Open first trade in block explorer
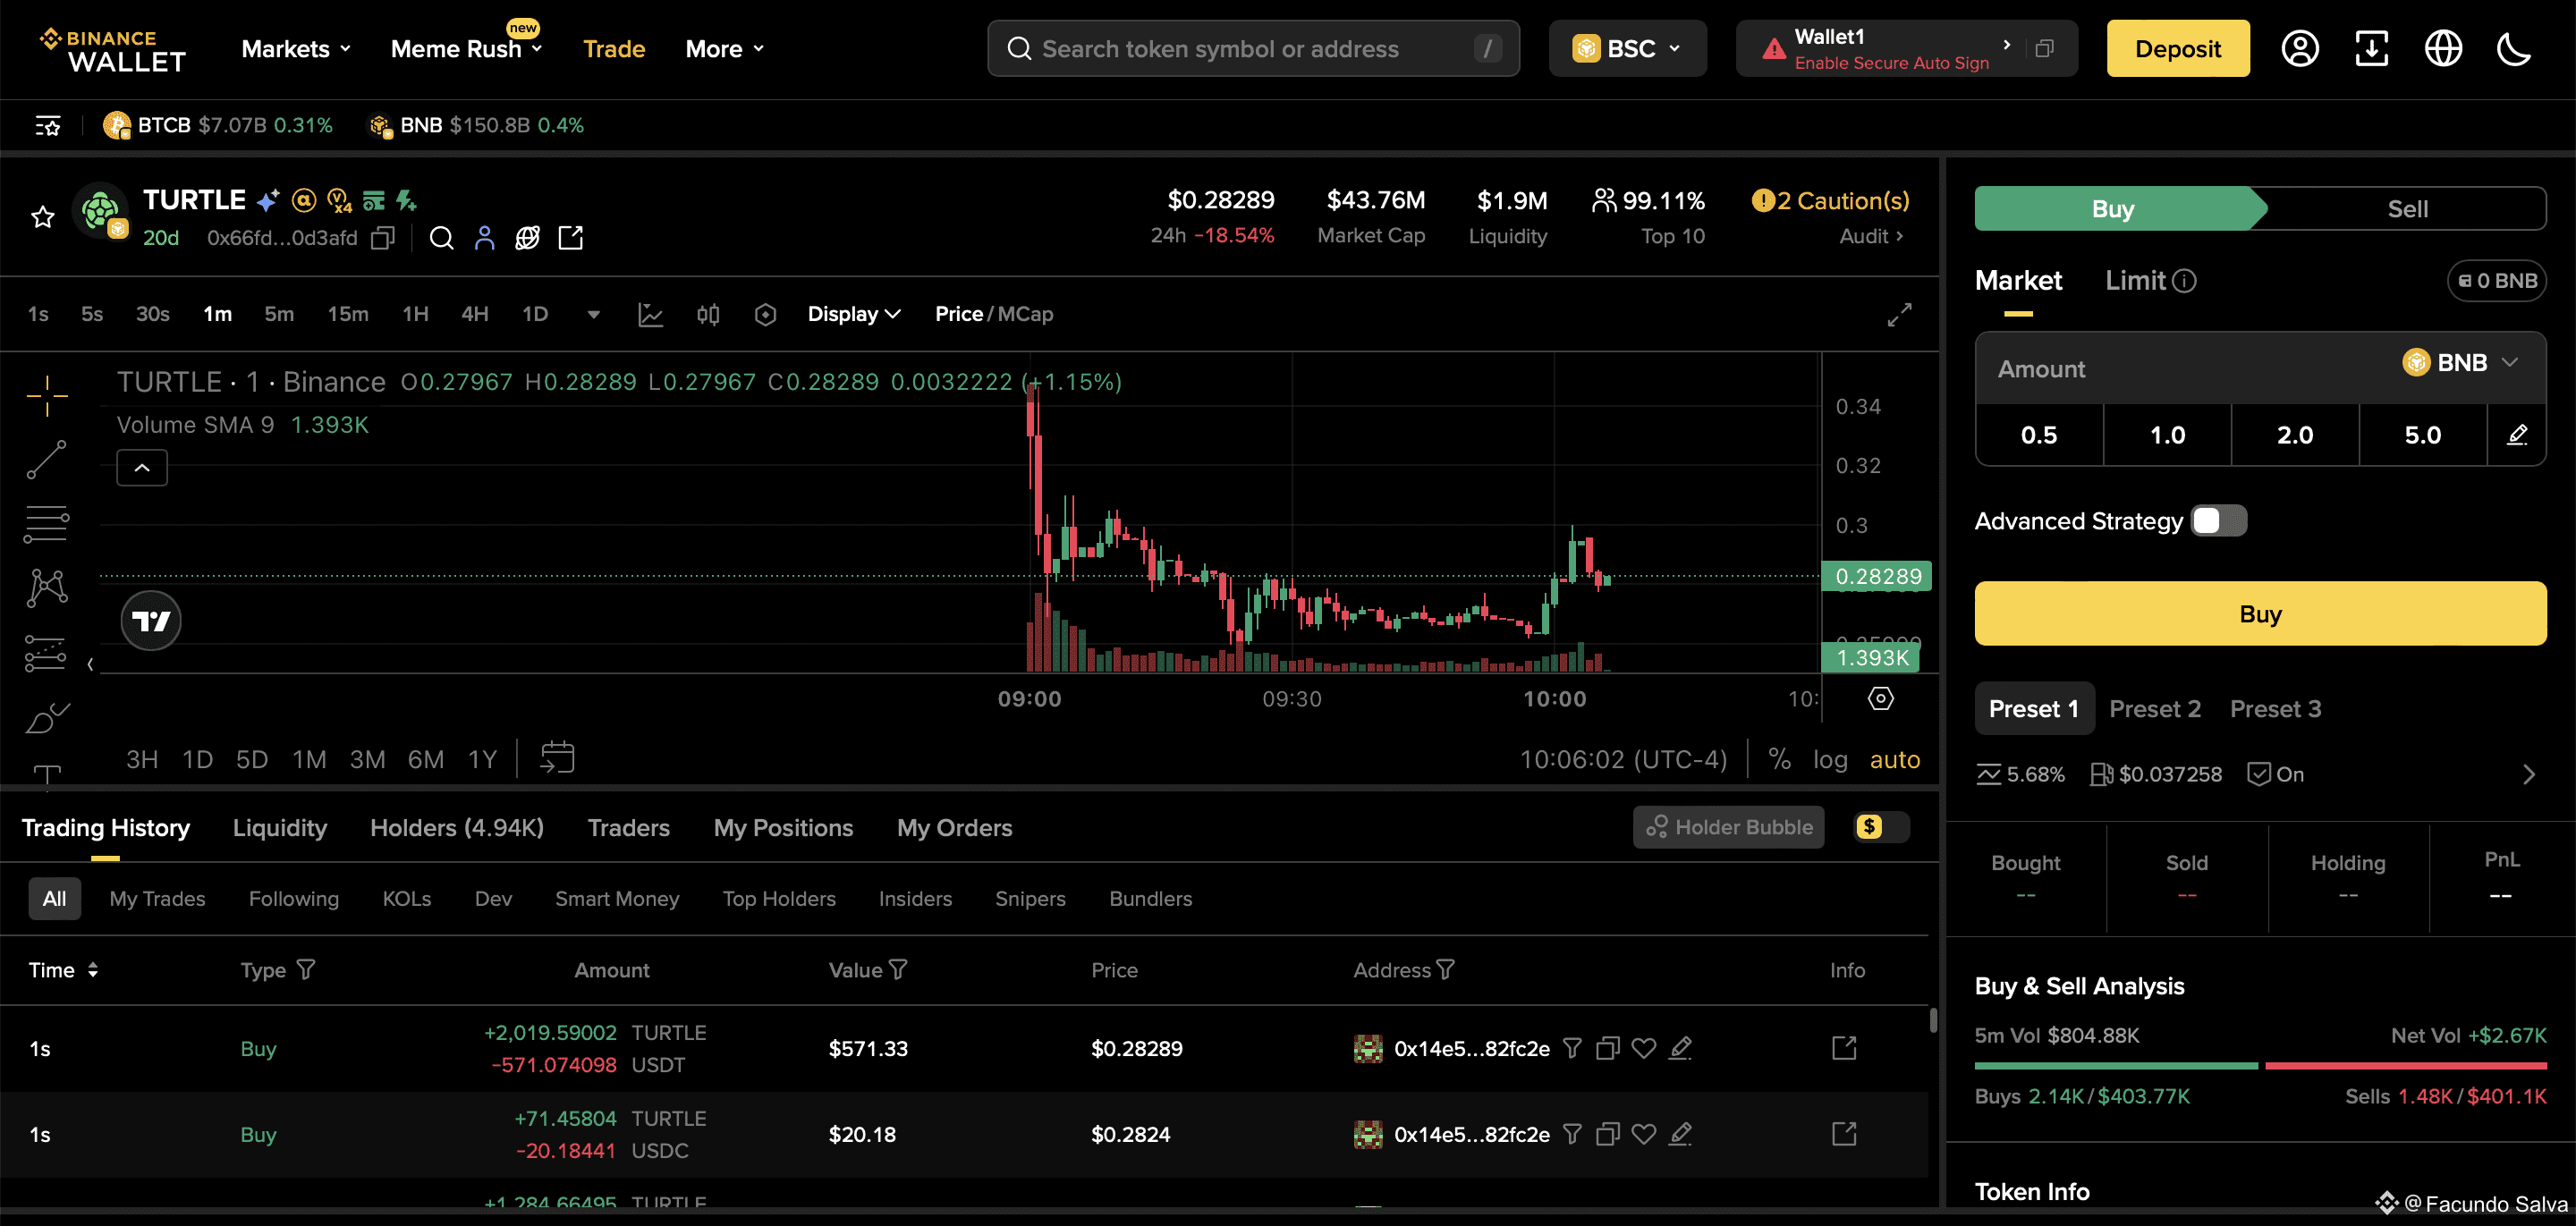The image size is (2576, 1226). (x=1843, y=1048)
